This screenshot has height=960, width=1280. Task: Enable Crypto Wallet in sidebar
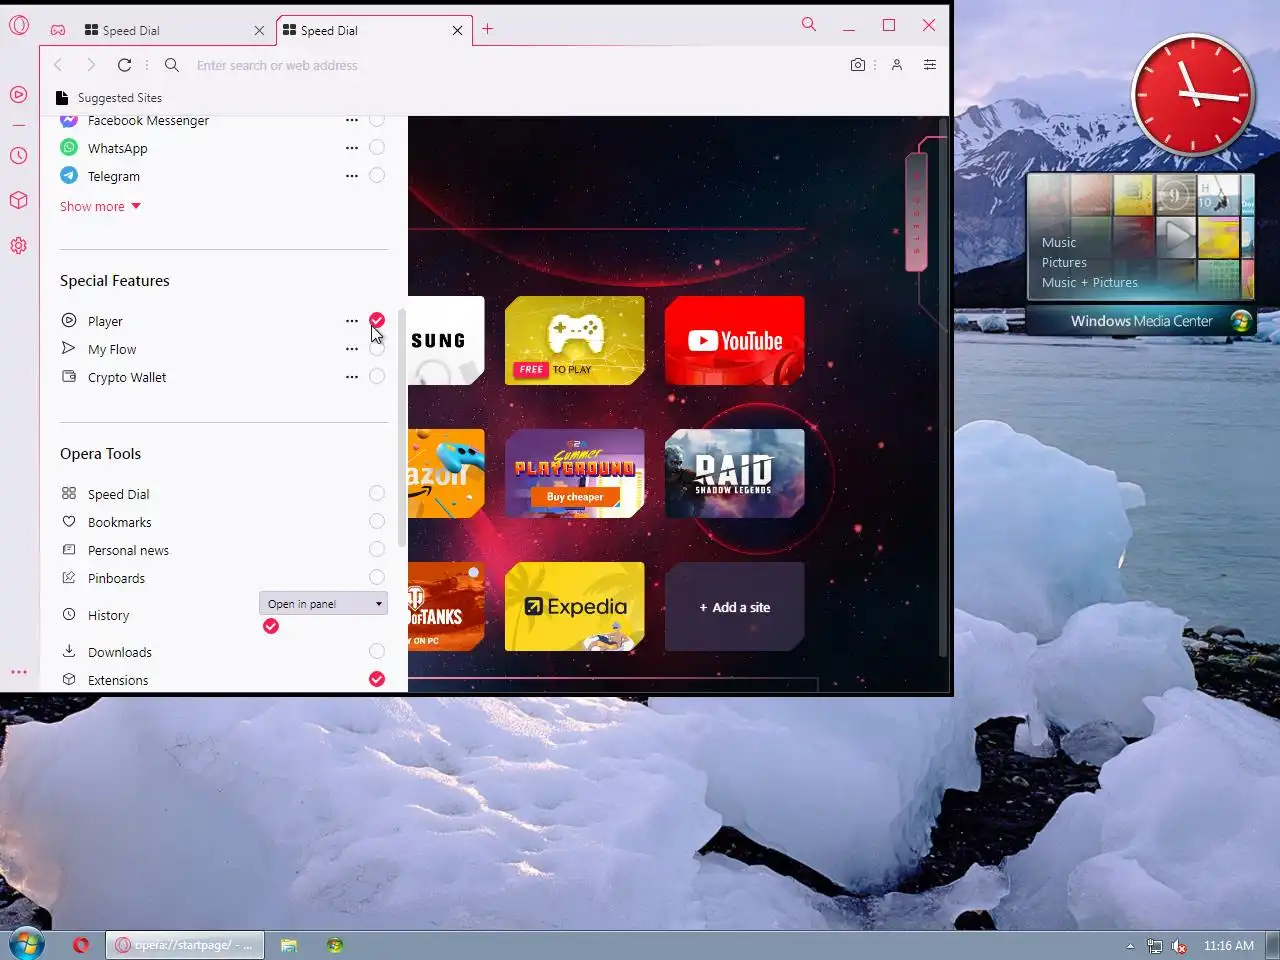click(377, 376)
